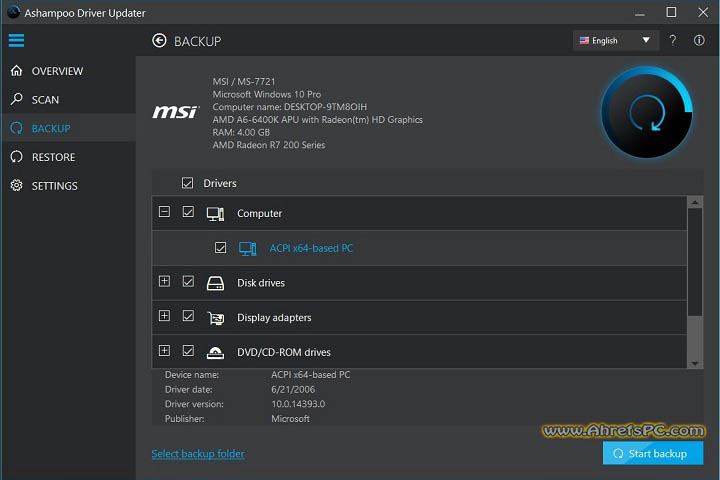Viewport: 720px width, 480px height.
Task: Expand the DVD/CD-ROM drives tree node
Action: coord(164,350)
